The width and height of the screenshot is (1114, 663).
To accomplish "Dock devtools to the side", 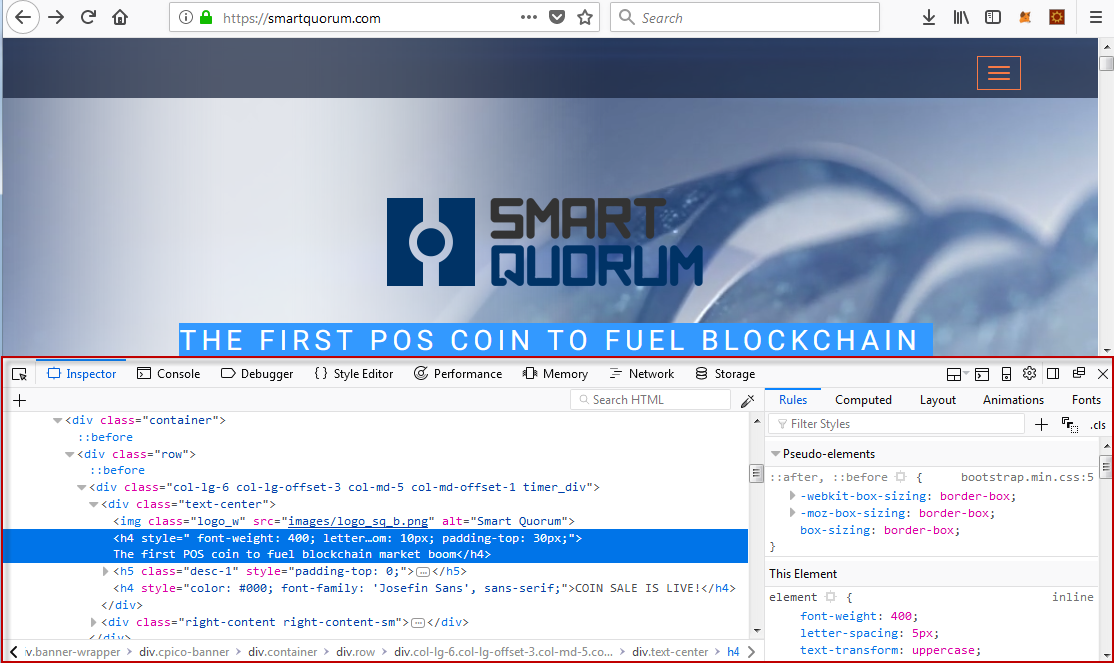I will click(x=1054, y=374).
